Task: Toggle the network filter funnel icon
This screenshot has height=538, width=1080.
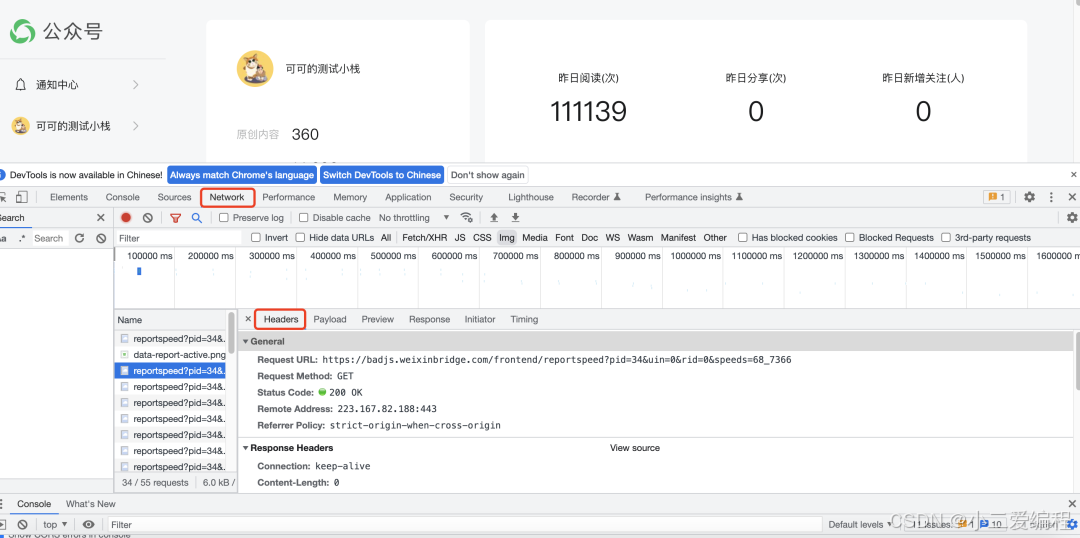Action: pyautogui.click(x=176, y=218)
